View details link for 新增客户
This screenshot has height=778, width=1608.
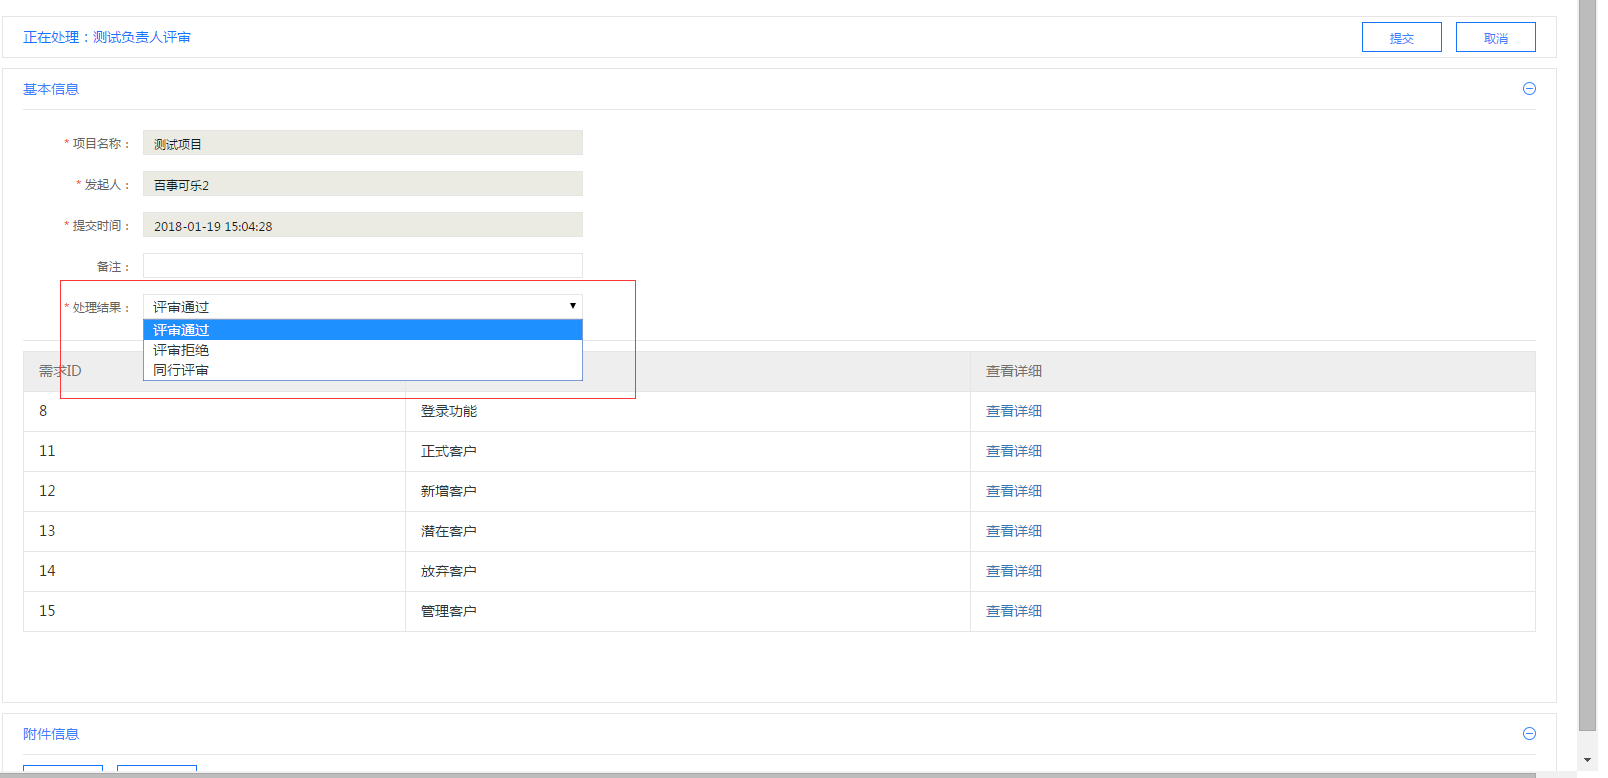coord(1013,491)
